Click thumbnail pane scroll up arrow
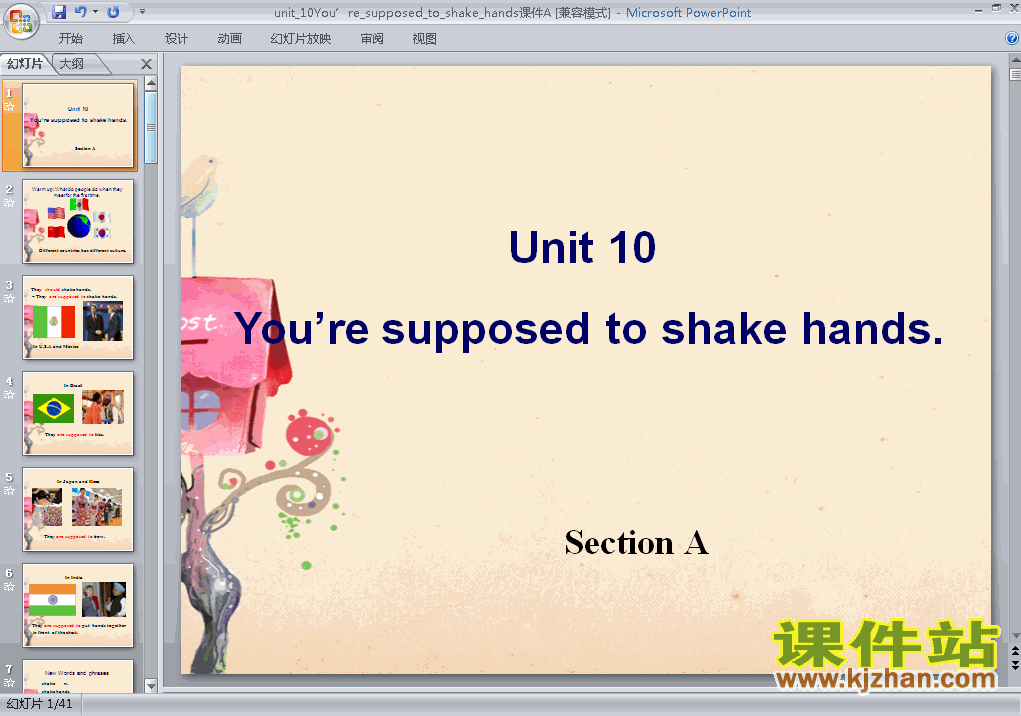Image resolution: width=1021 pixels, height=716 pixels. [x=151, y=83]
